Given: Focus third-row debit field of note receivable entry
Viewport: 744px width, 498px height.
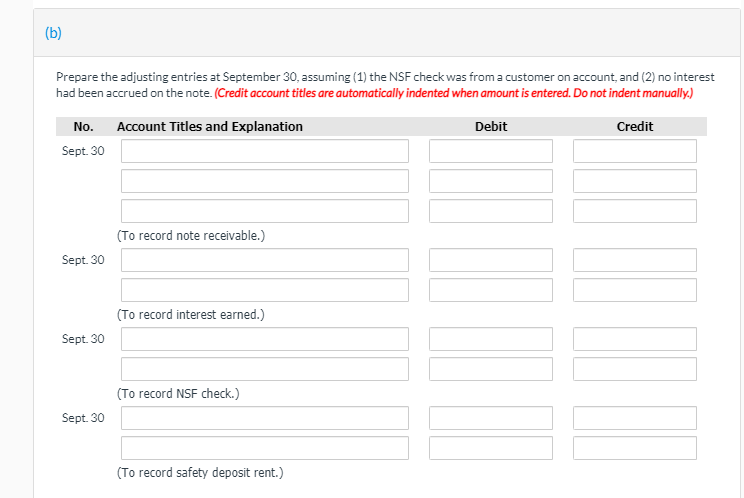Looking at the screenshot, I should point(491,211).
